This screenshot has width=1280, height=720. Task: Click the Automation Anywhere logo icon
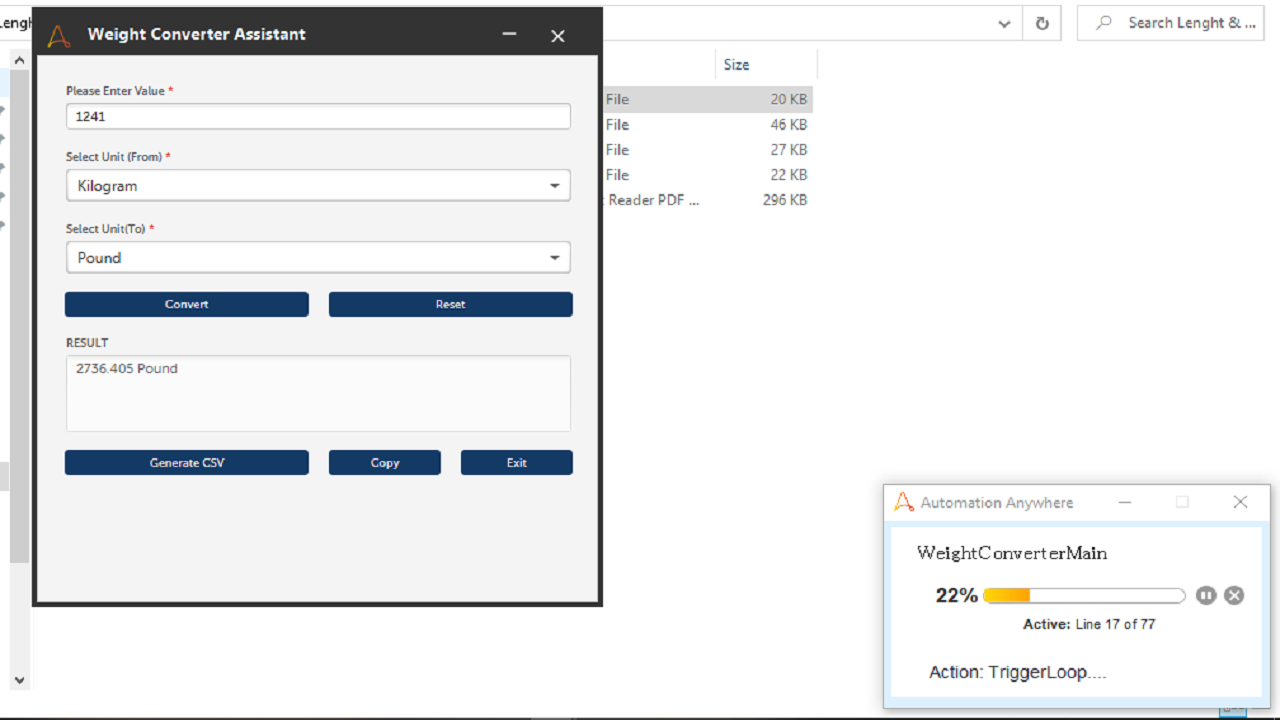click(x=904, y=502)
